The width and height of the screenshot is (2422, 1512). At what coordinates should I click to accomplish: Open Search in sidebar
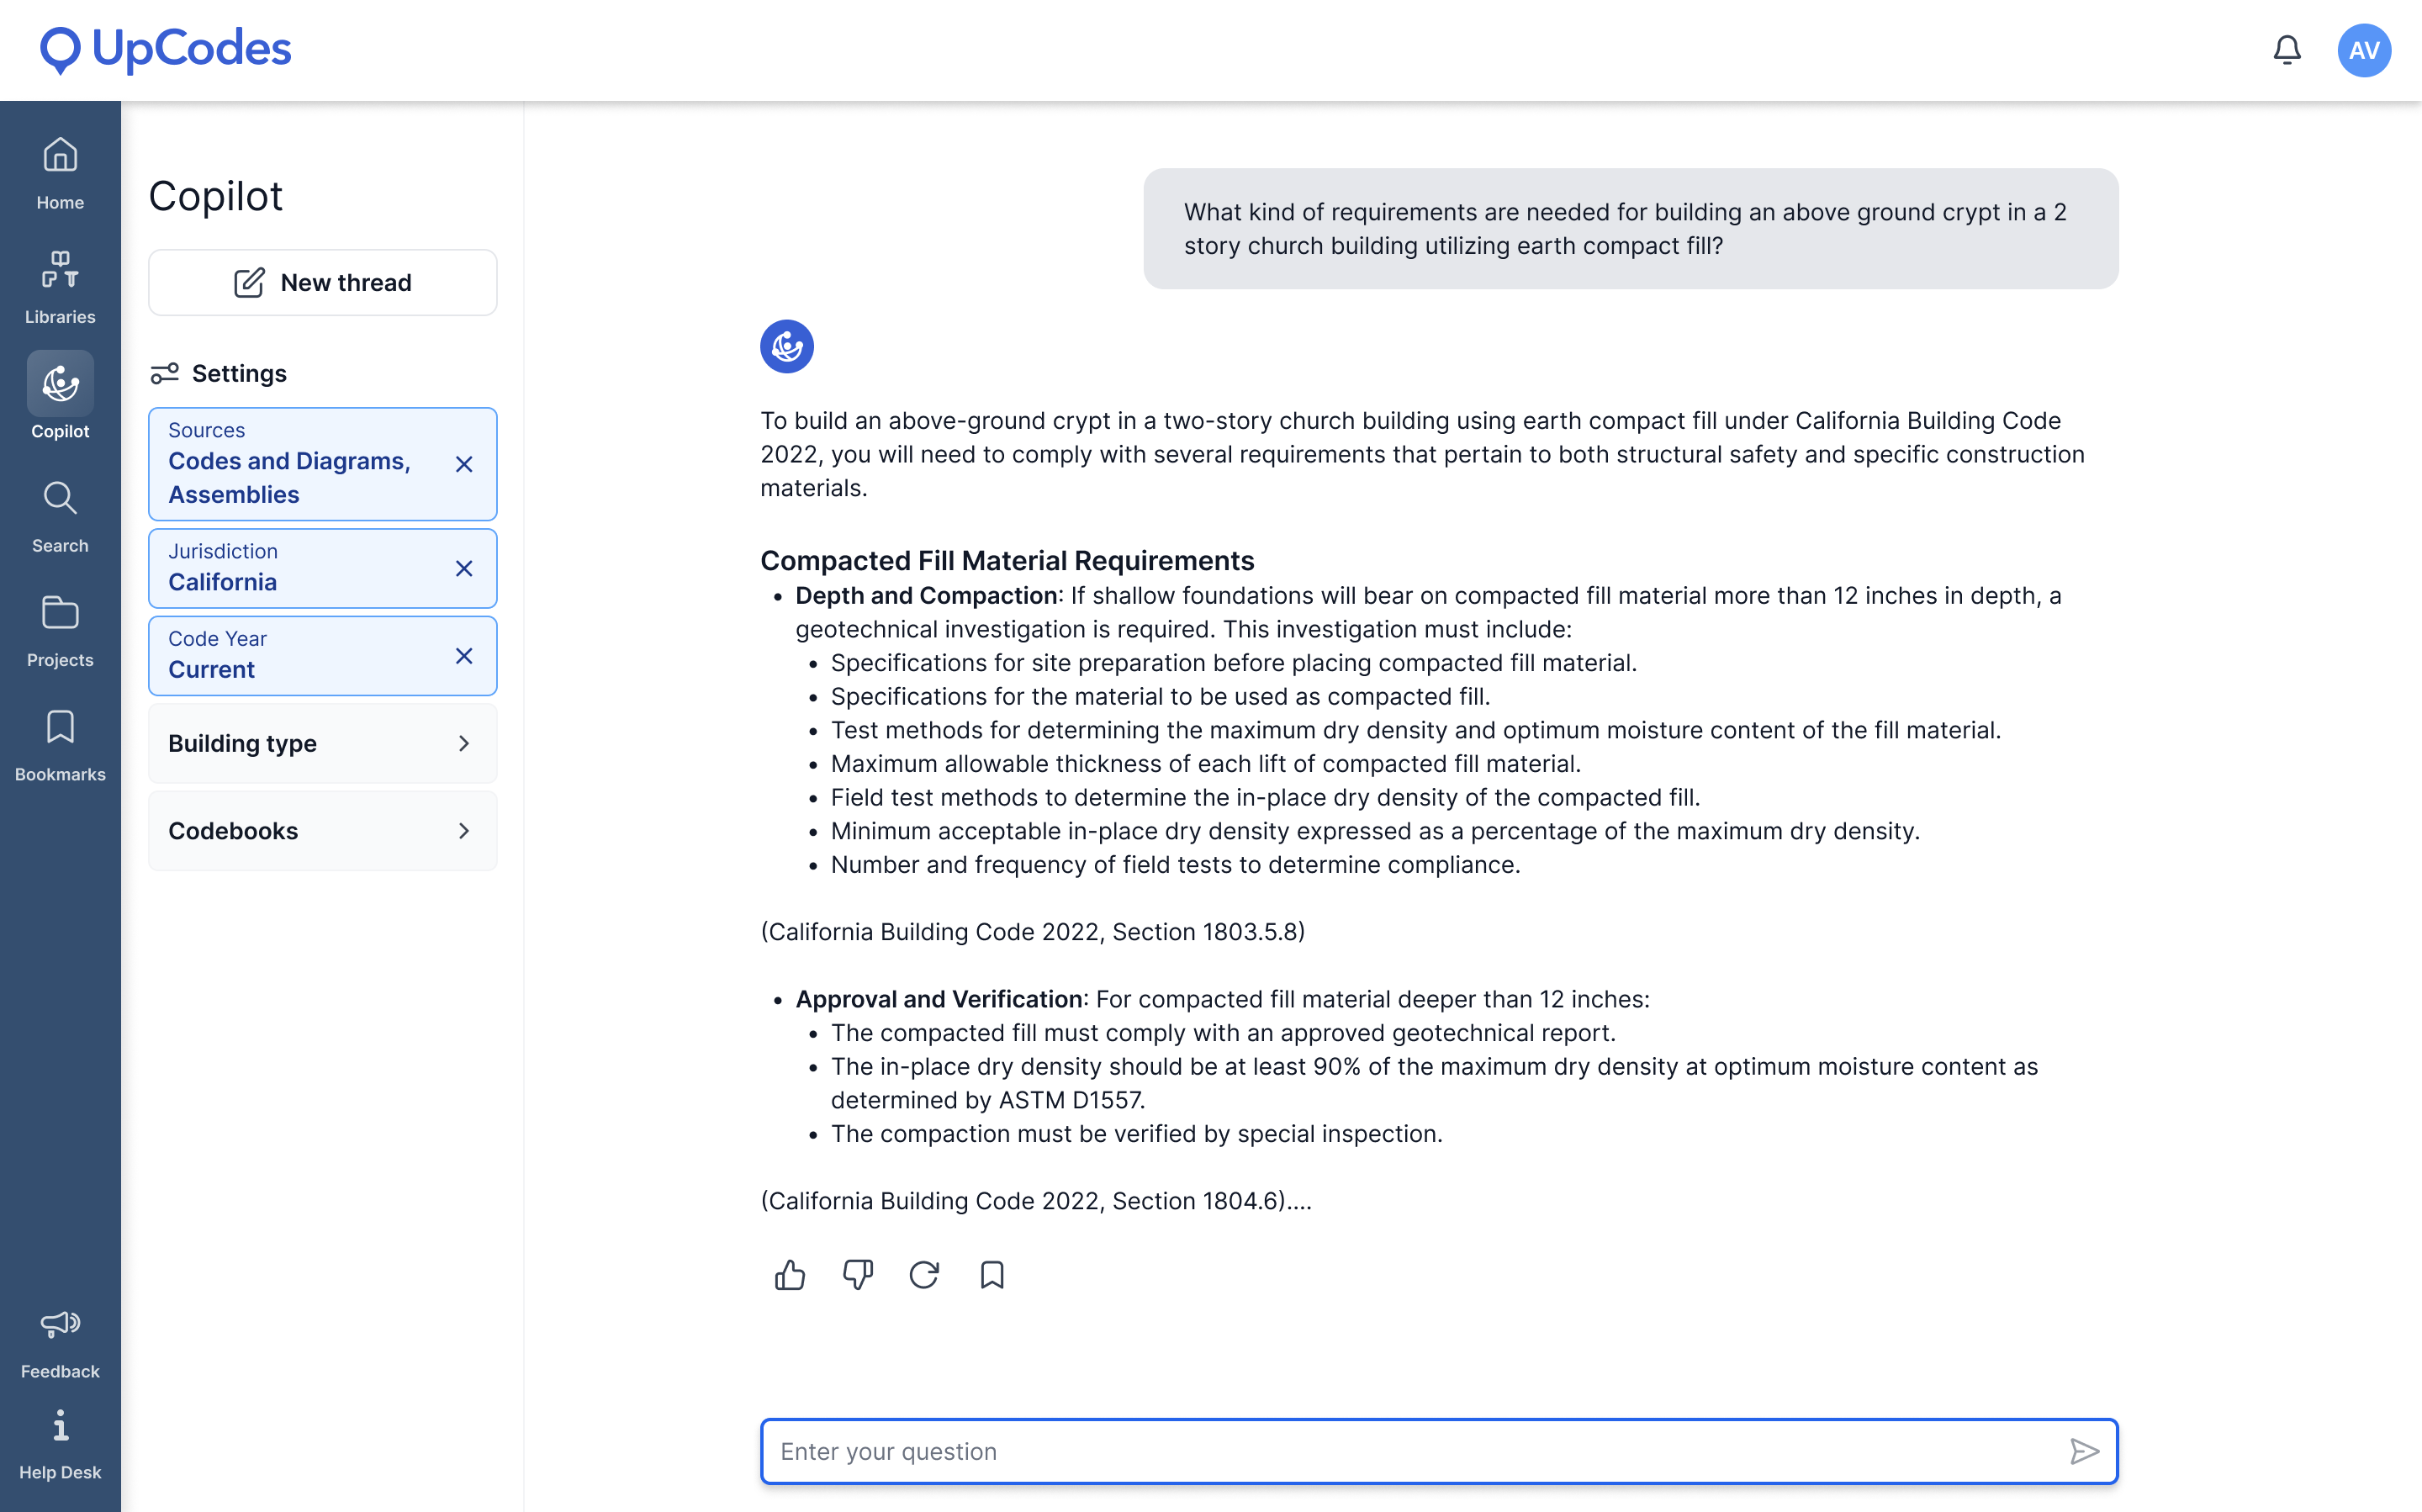(60, 517)
